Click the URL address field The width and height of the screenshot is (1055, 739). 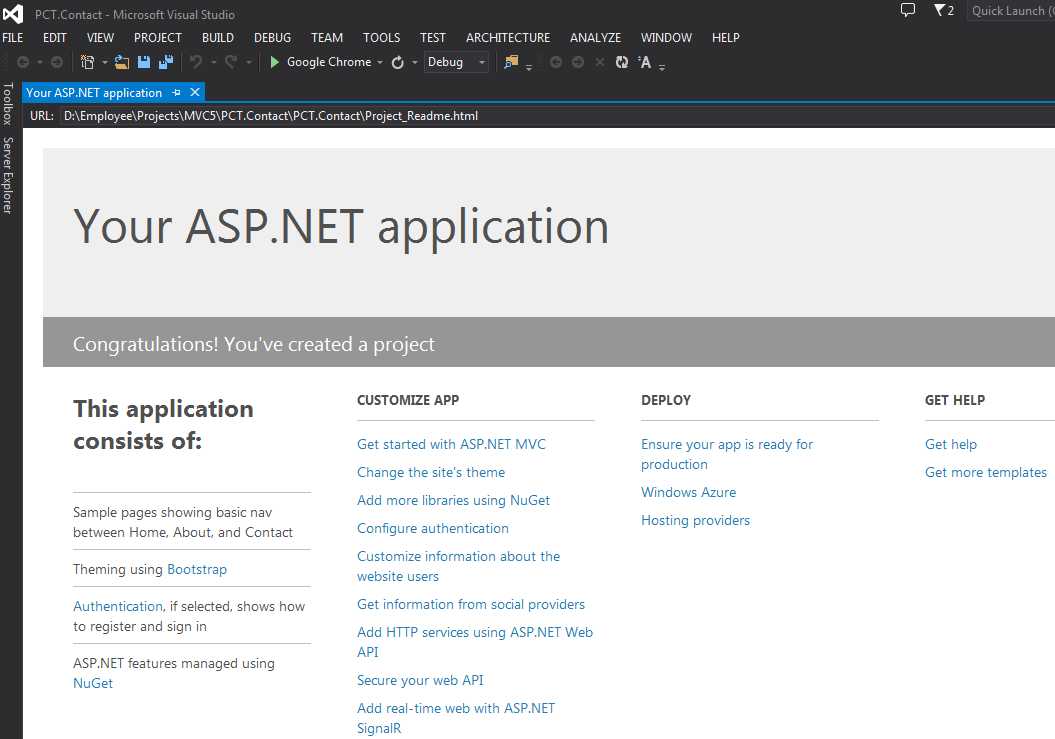coord(557,116)
